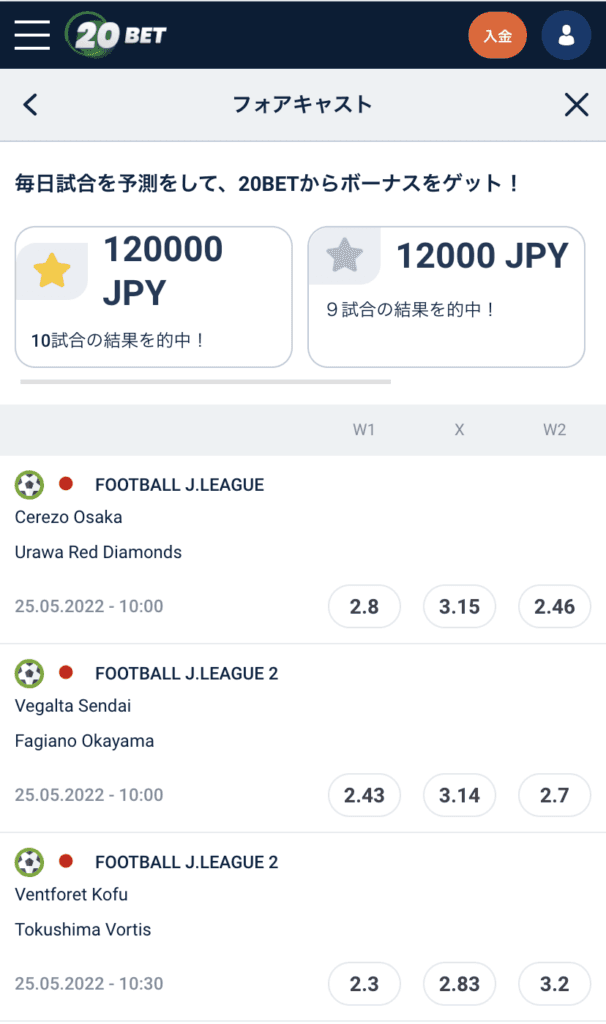Select odds 2.8 for Cerezo Osaka win
The width and height of the screenshot is (606, 1024).
point(364,606)
